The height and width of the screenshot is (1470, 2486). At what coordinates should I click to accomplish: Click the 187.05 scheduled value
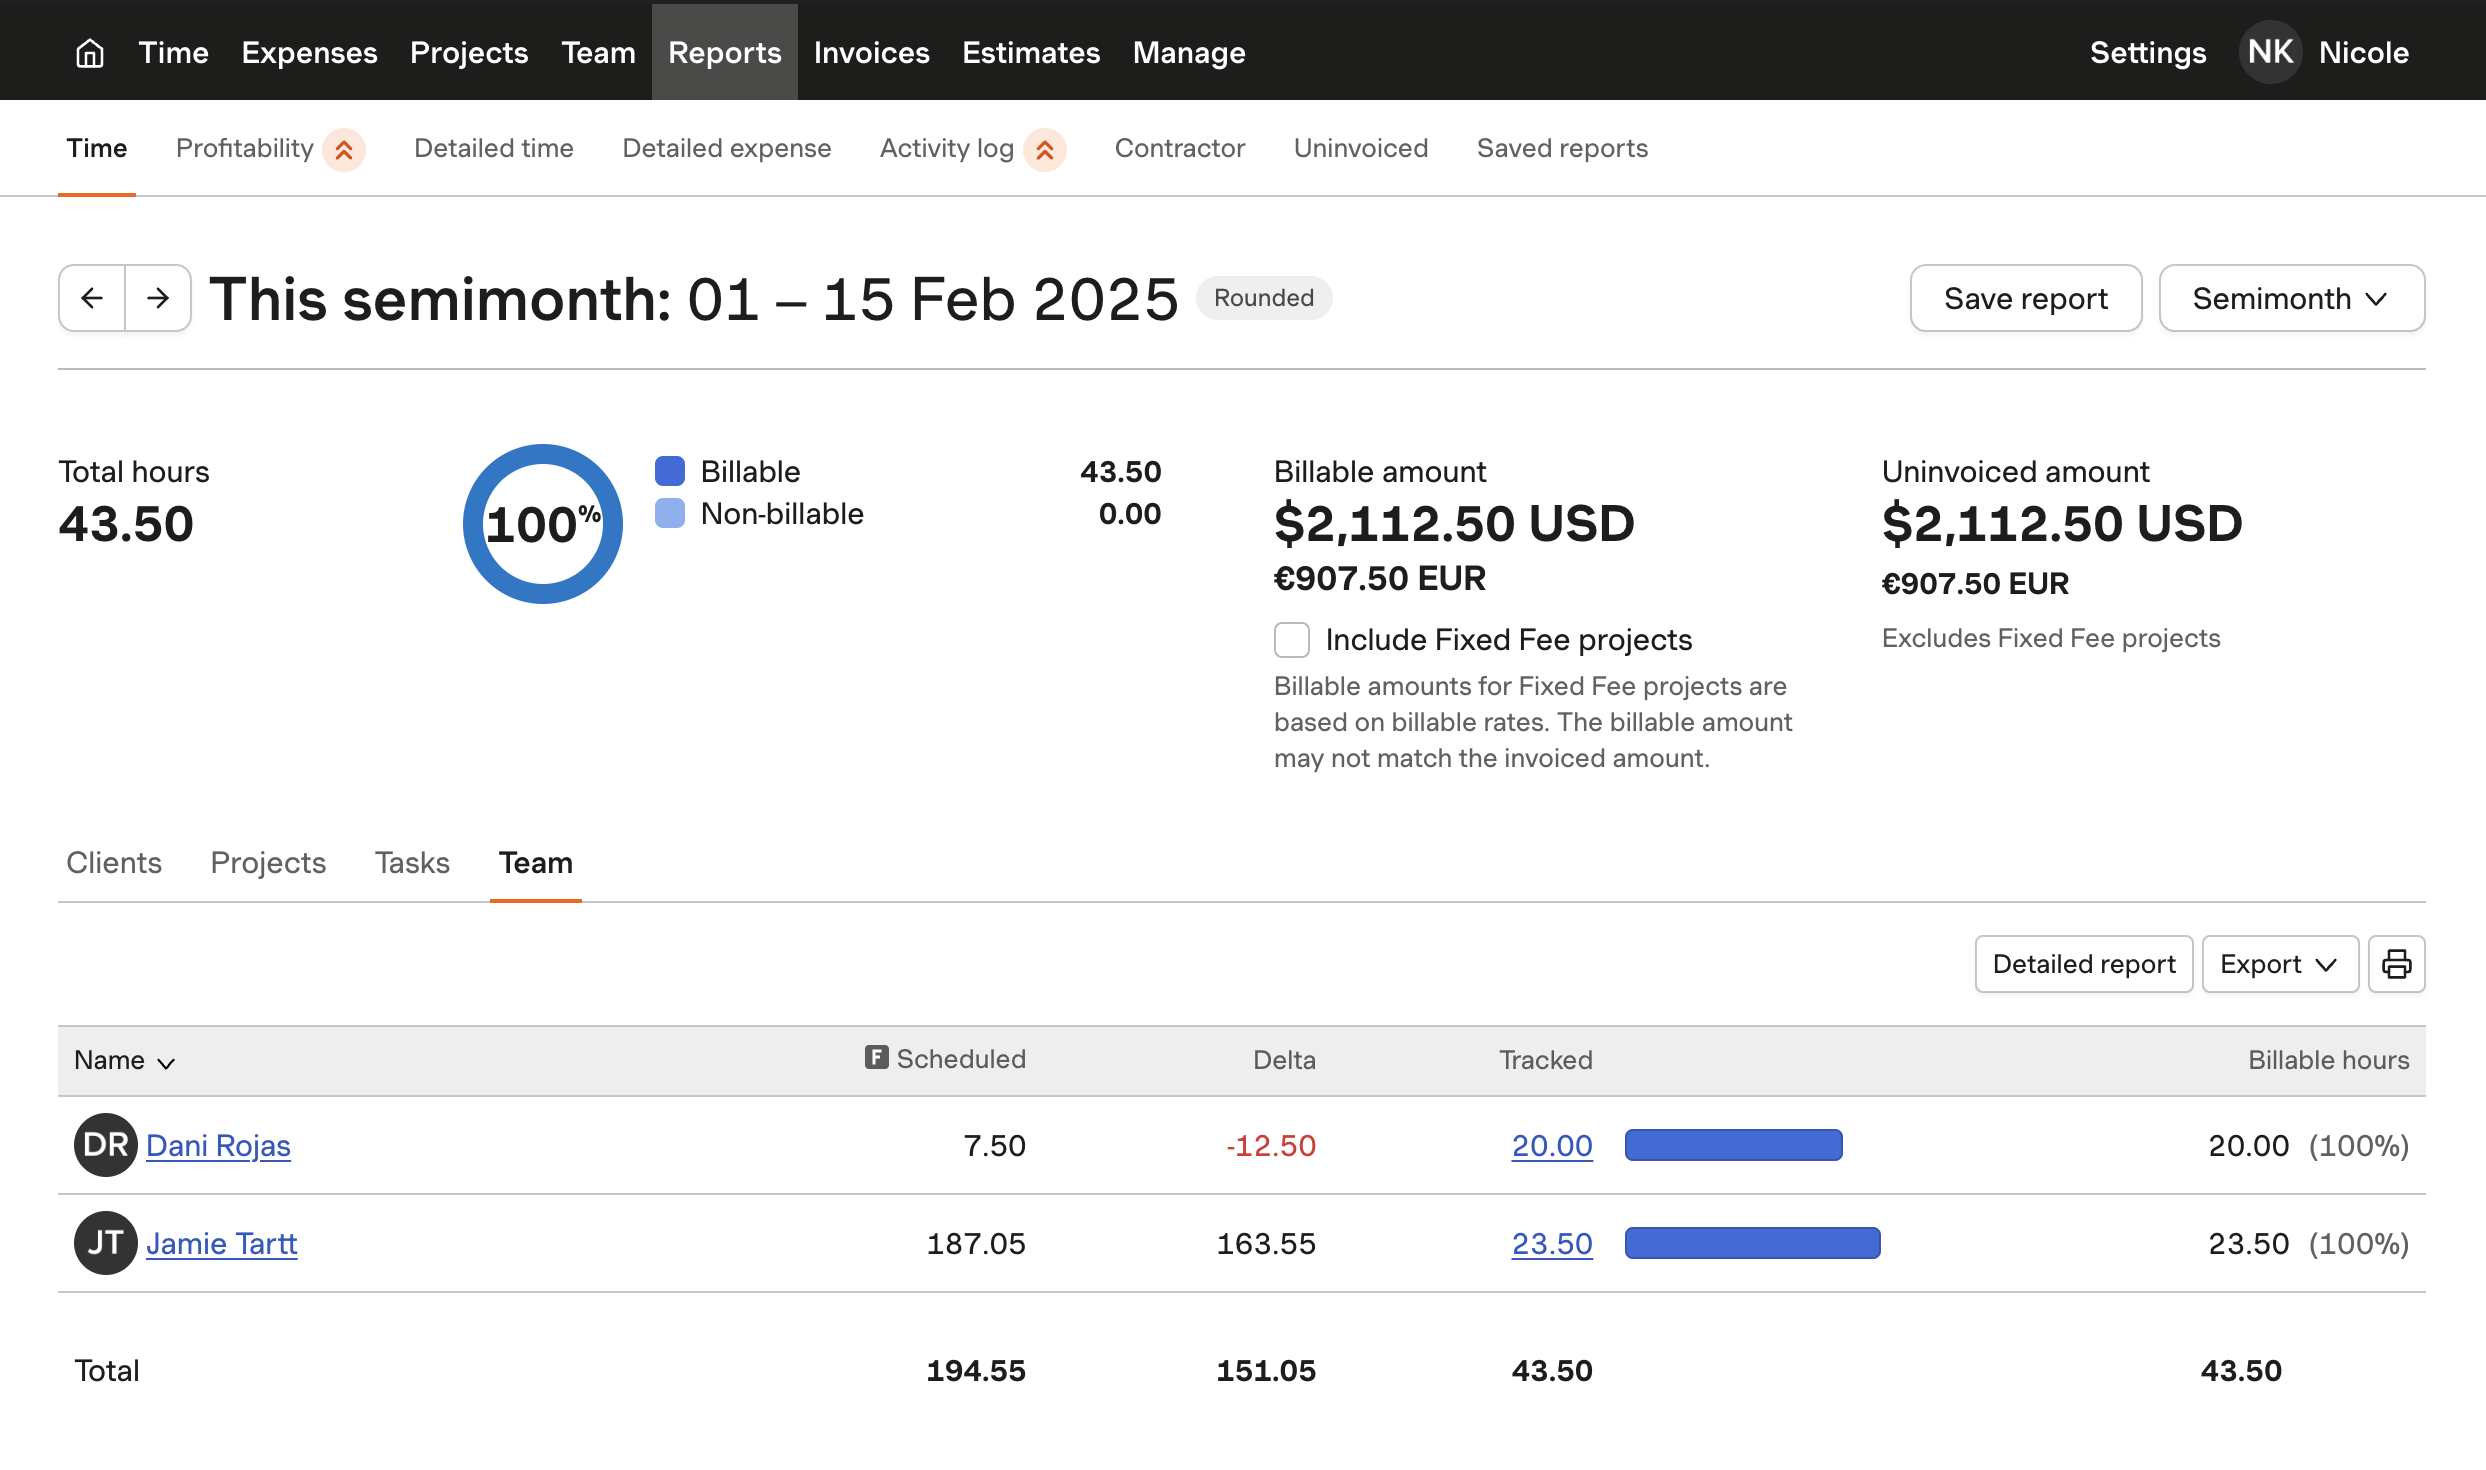pos(976,1243)
